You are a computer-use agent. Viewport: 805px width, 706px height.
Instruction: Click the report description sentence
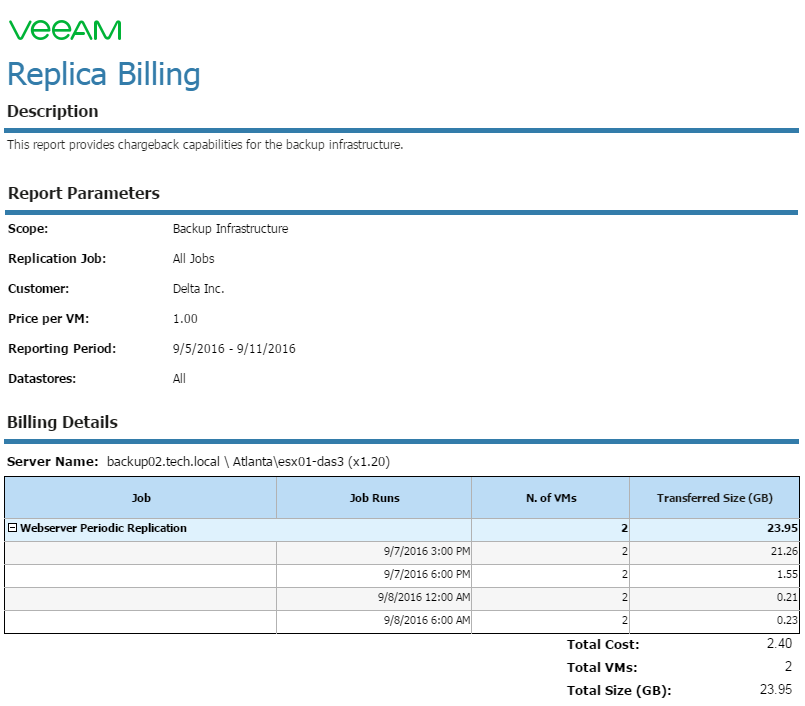(x=205, y=145)
